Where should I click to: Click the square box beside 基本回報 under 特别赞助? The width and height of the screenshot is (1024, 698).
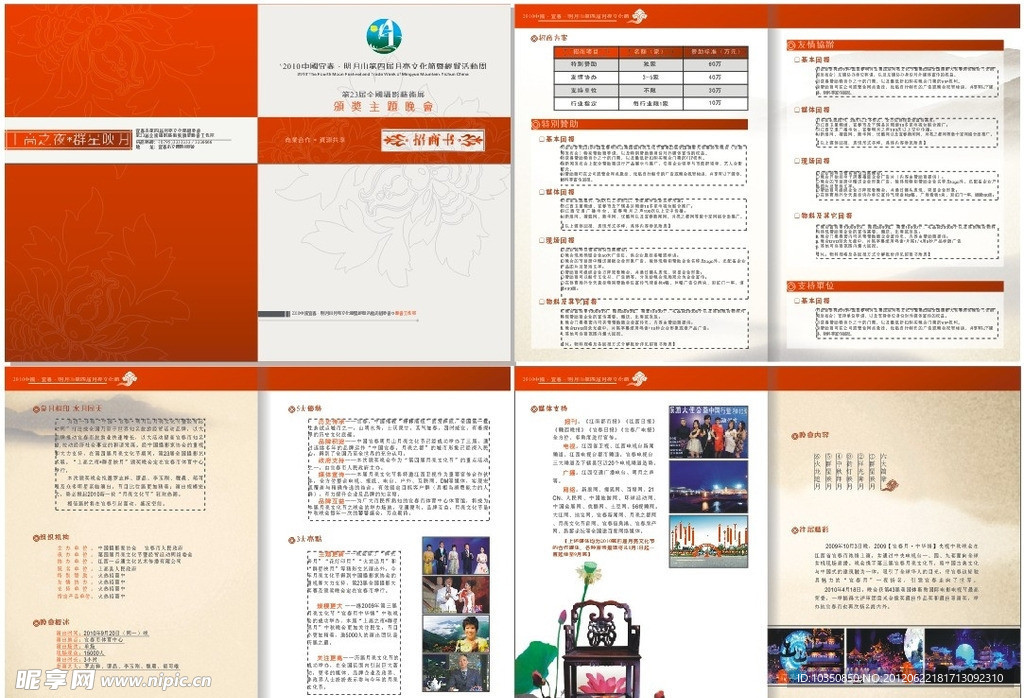[543, 139]
